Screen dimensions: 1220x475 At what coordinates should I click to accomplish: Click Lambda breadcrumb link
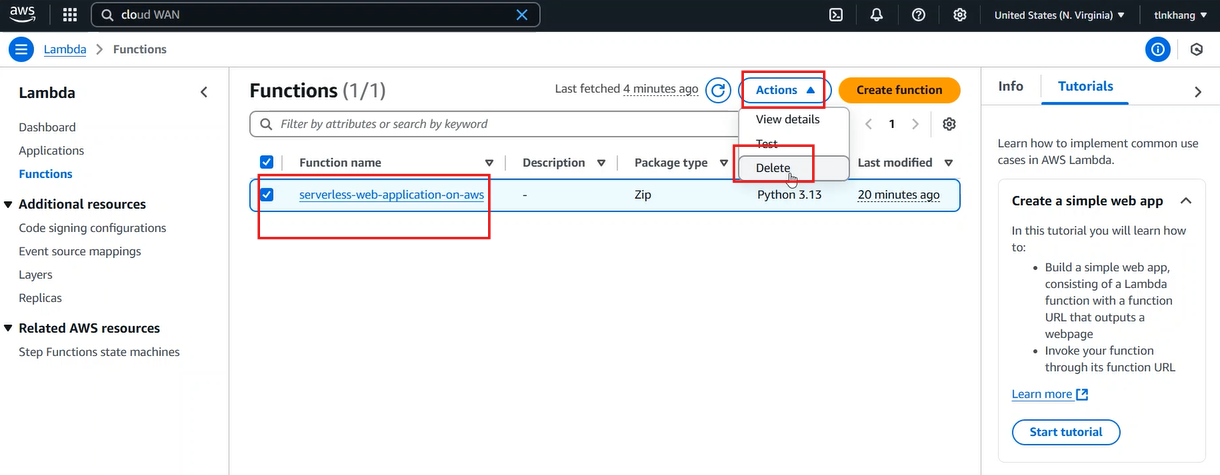tap(65, 49)
